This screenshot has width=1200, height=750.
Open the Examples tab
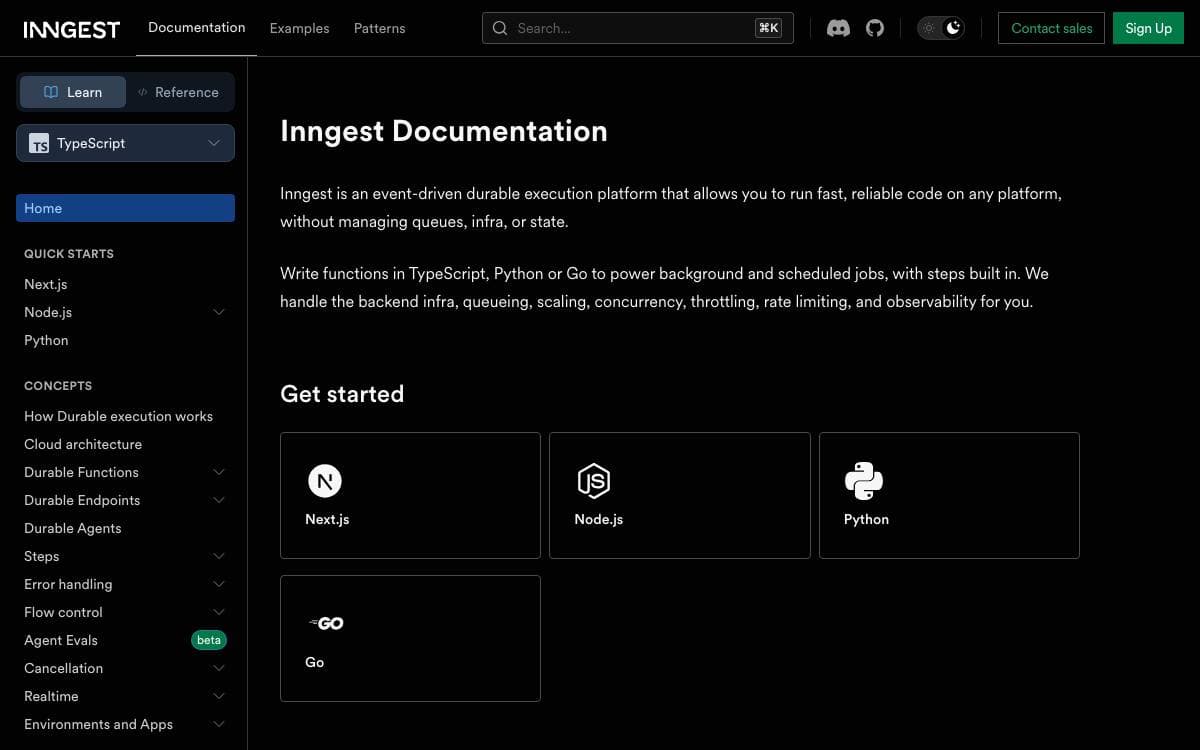299,28
